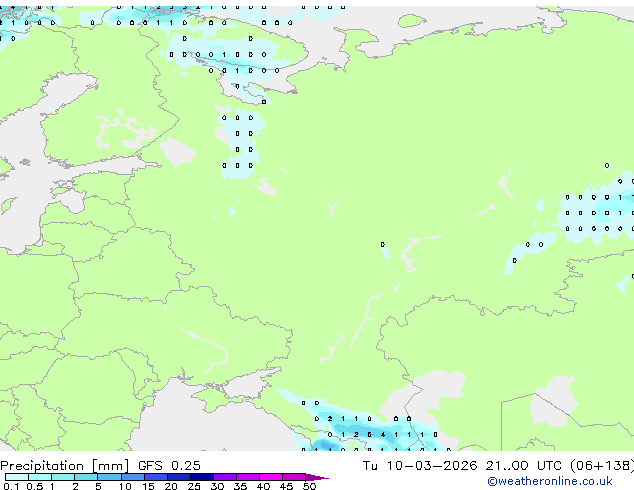Pick the legend swatch between 20 and 25

click(179, 477)
